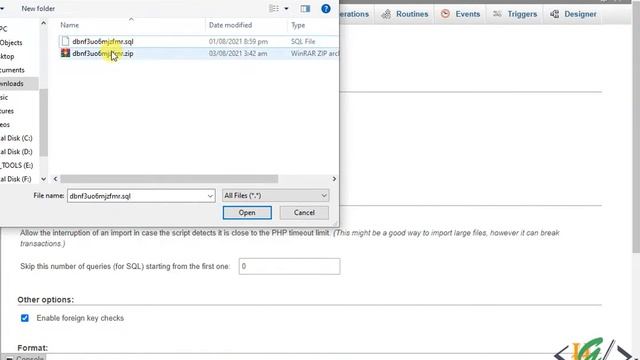Click the date 03/08/2021 3:42 am
This screenshot has width=640, height=360.
(238, 53)
